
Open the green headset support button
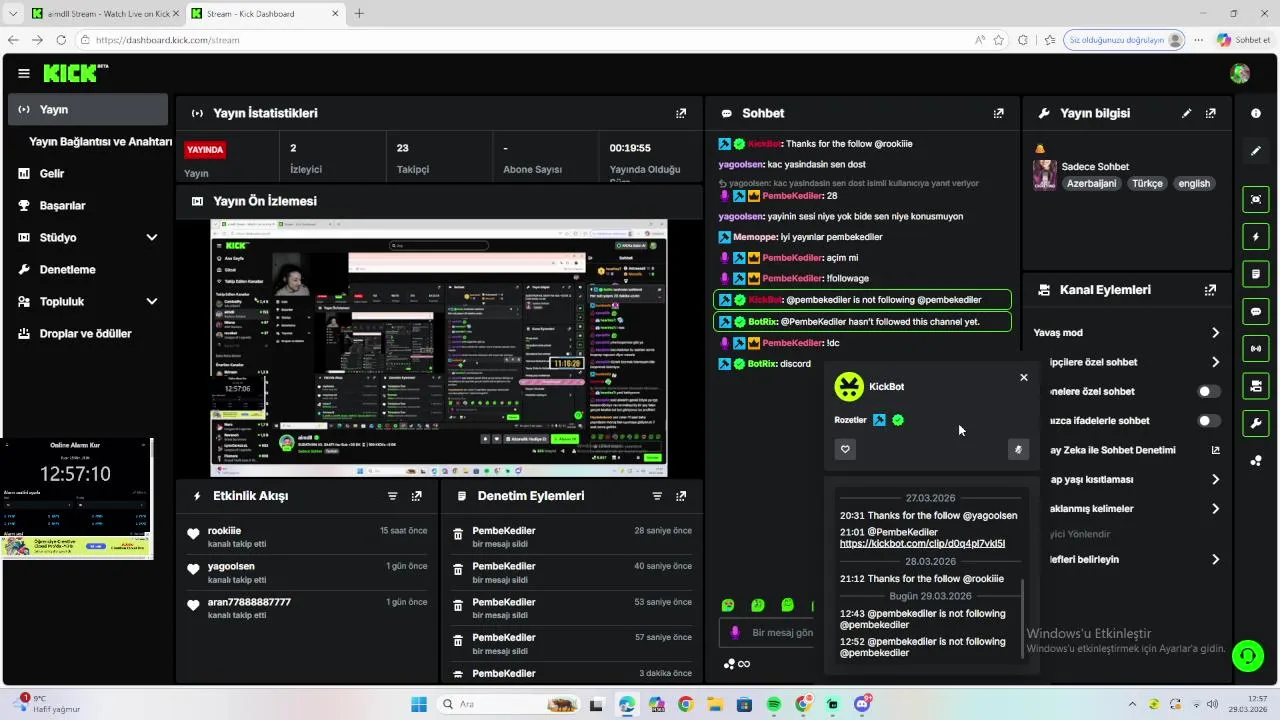click(x=1247, y=656)
